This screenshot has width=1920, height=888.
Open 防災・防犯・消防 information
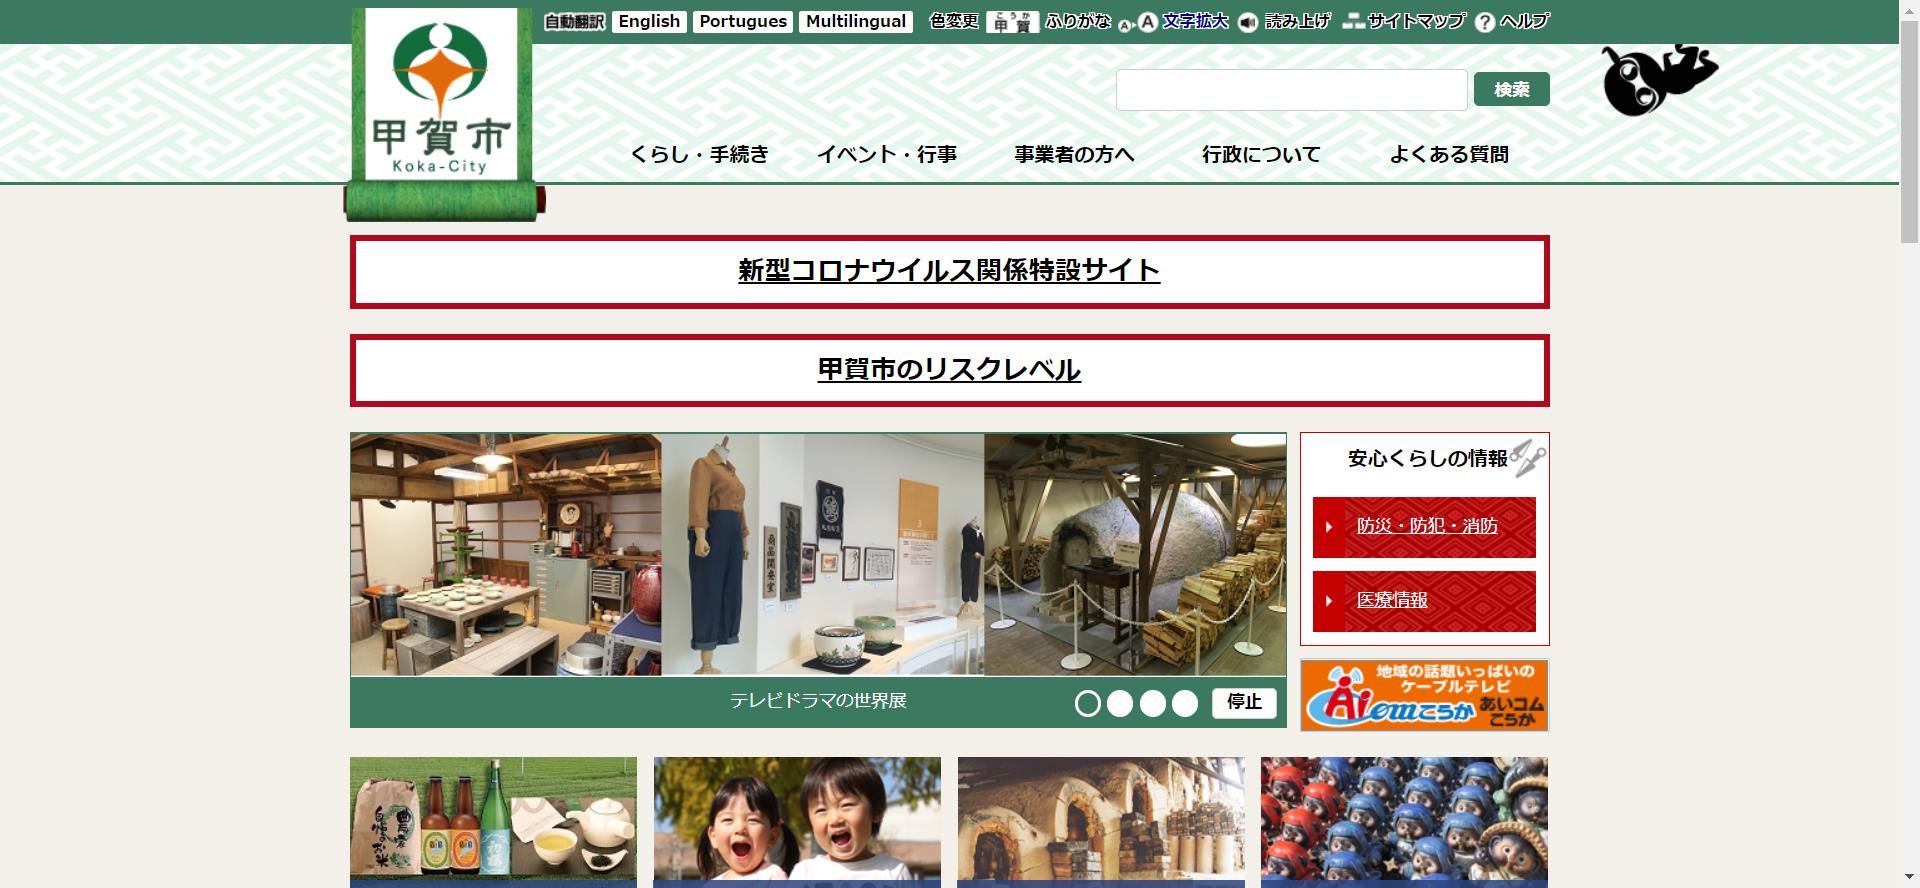1426,526
